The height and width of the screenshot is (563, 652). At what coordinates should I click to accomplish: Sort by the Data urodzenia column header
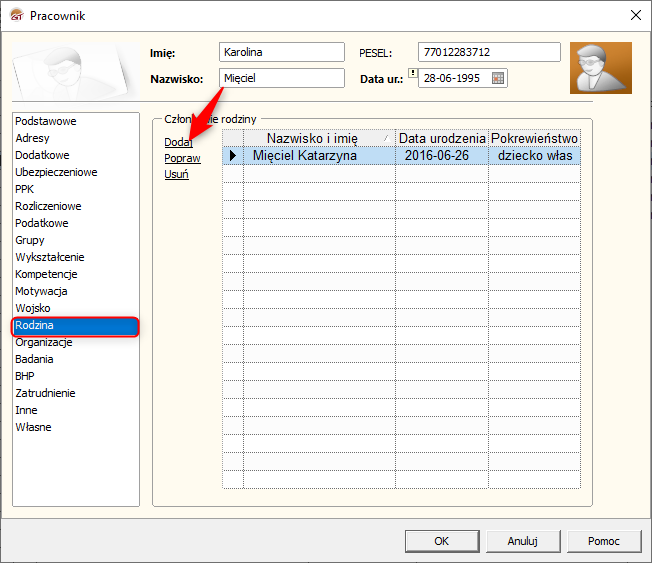click(442, 138)
